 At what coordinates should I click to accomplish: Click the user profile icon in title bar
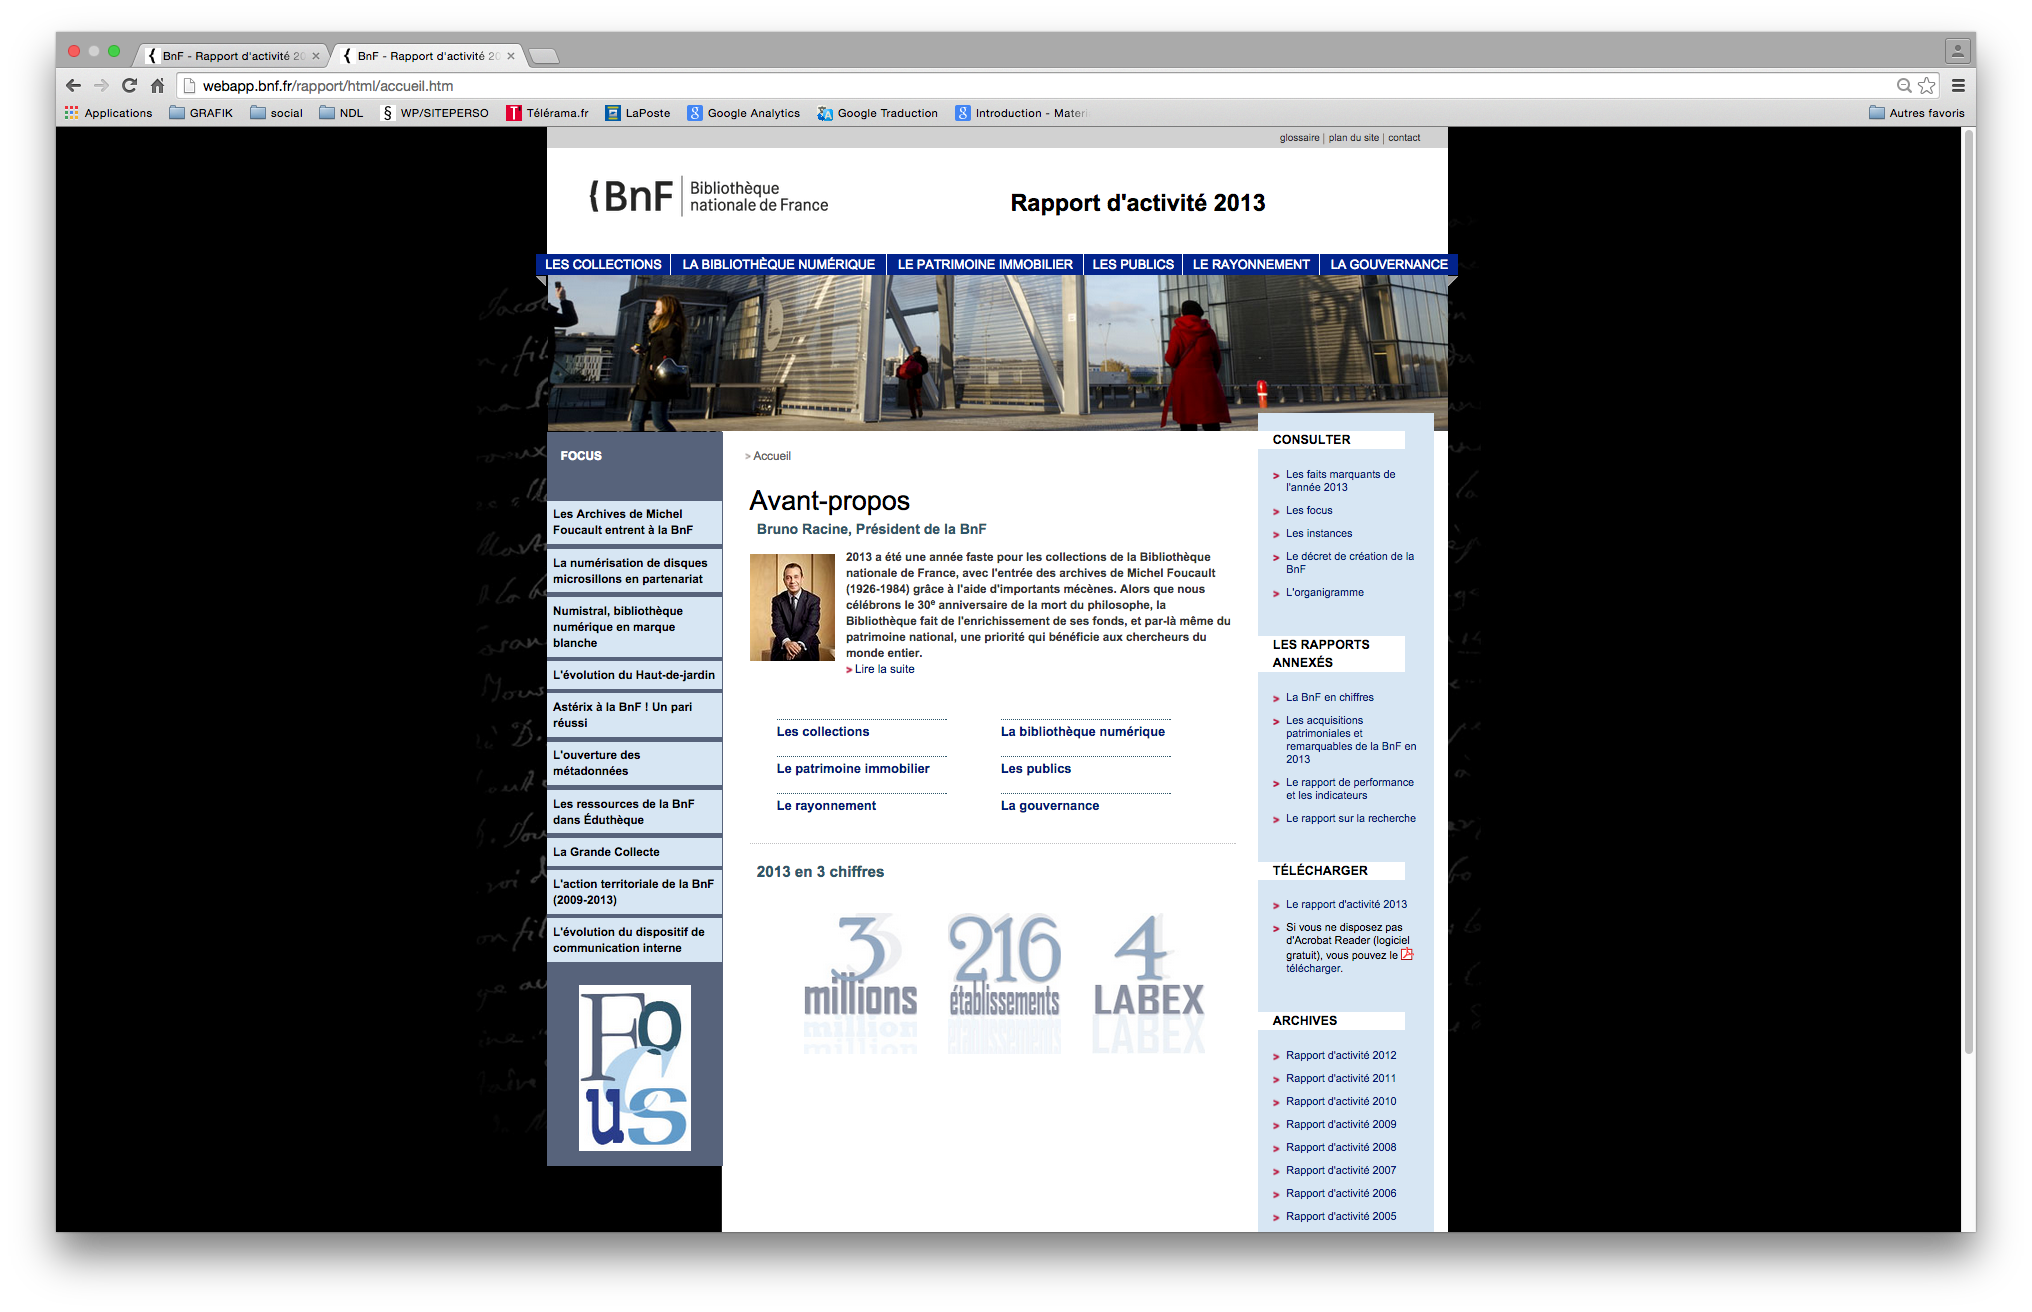[1957, 50]
